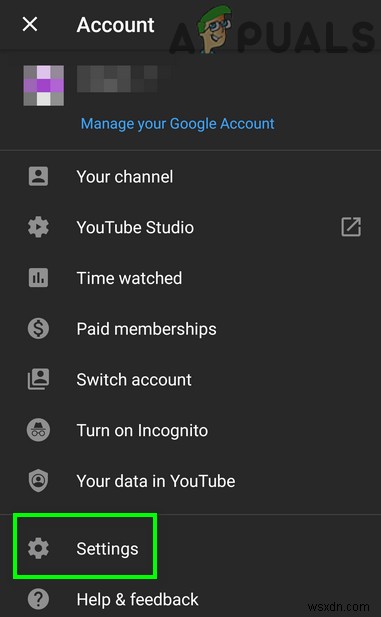
Task: Tap the Switch account stacked-person icon
Action: tap(38, 379)
